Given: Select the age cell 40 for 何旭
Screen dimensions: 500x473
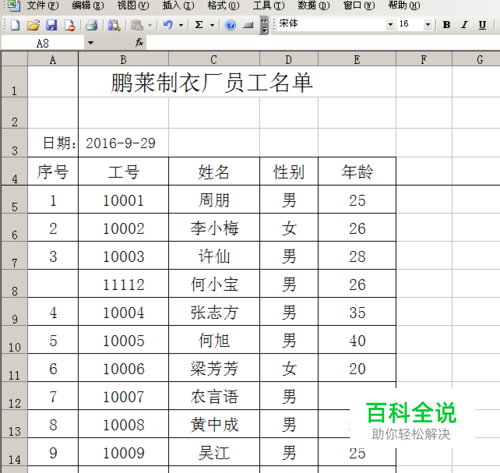Looking at the screenshot, I should pyautogui.click(x=357, y=340).
